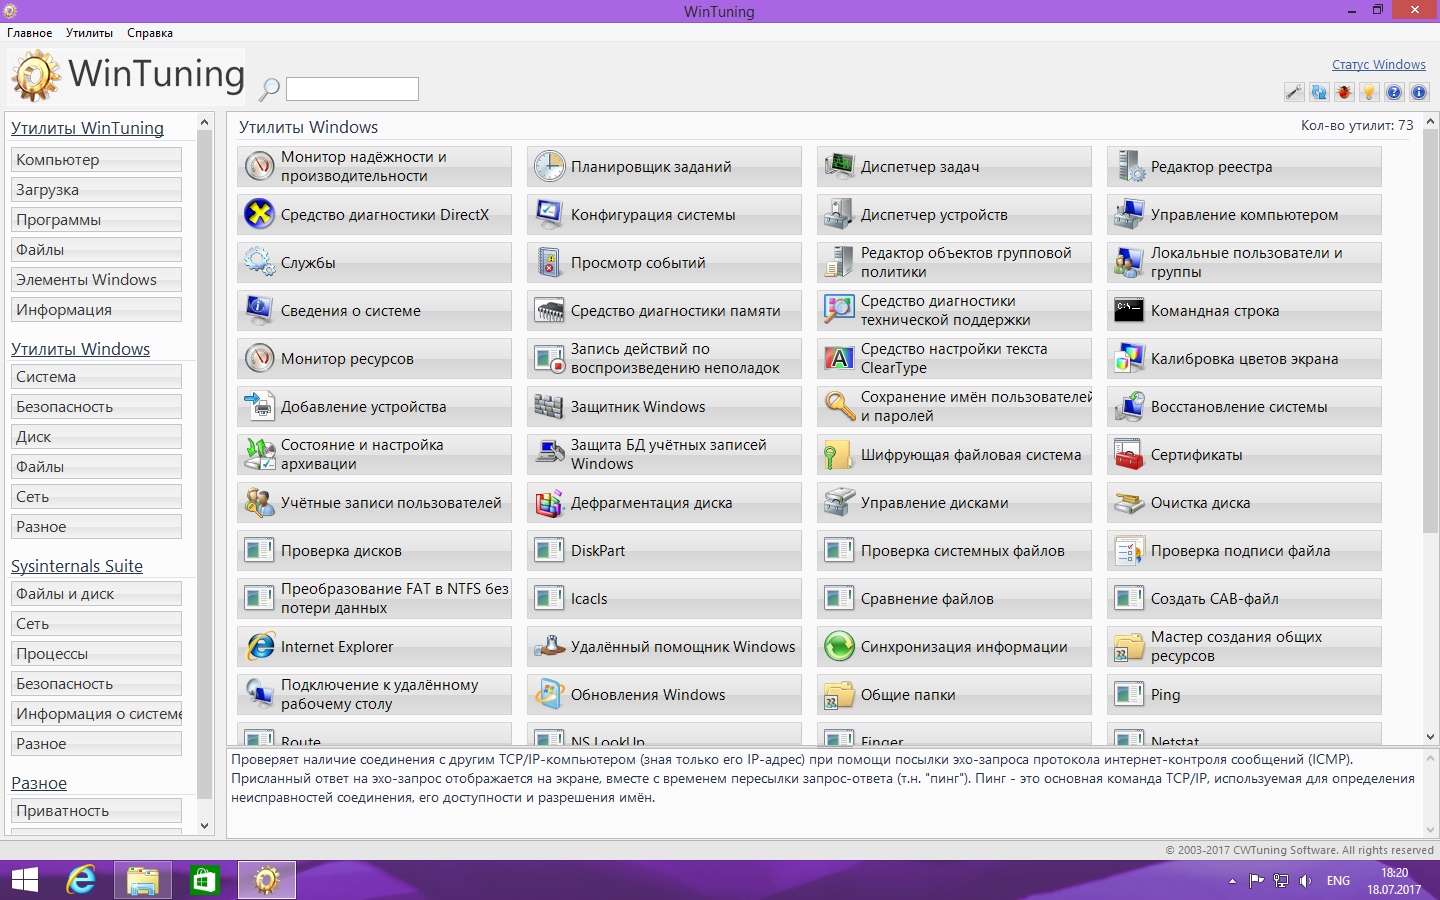The image size is (1440, 900).
Task: Open Управление компьютером
Action: click(x=1244, y=214)
